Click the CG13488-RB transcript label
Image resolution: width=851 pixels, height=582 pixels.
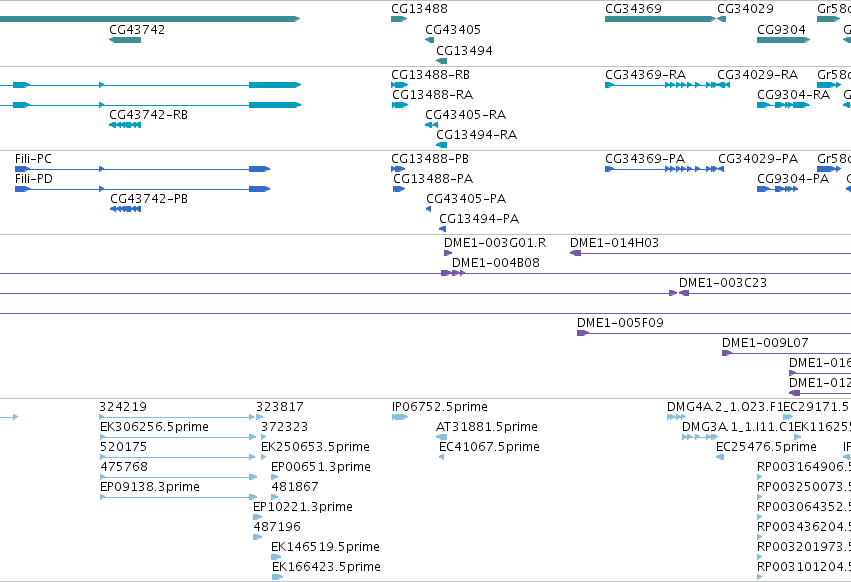tap(430, 75)
